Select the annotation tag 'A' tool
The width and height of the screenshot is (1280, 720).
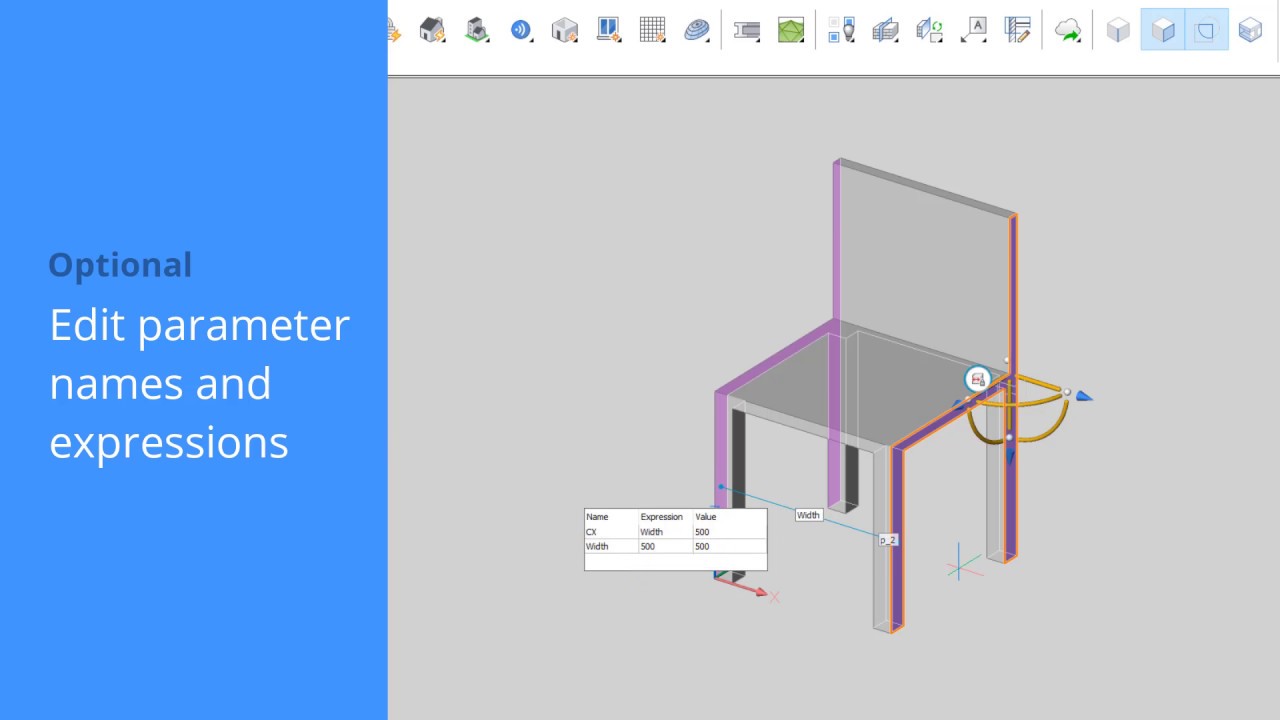pos(974,30)
